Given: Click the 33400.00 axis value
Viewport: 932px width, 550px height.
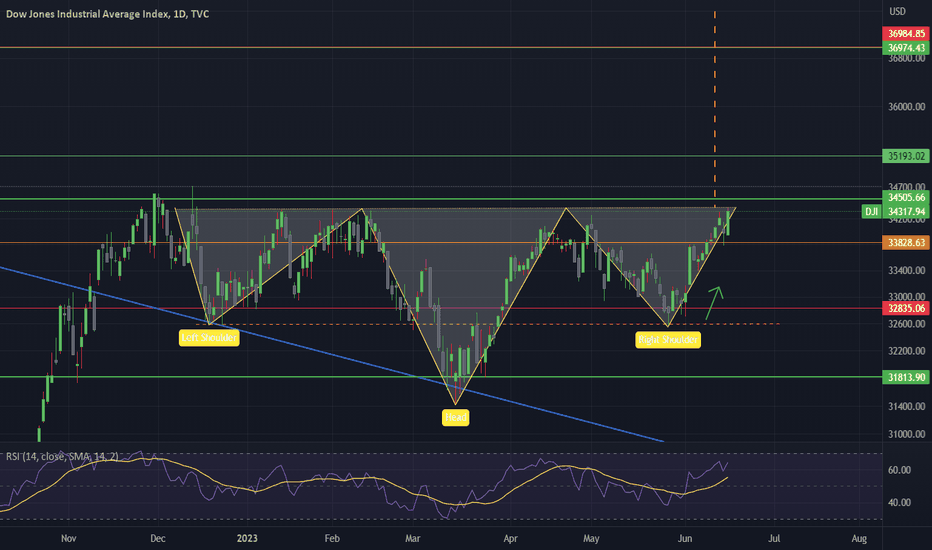Looking at the screenshot, I should (x=906, y=270).
